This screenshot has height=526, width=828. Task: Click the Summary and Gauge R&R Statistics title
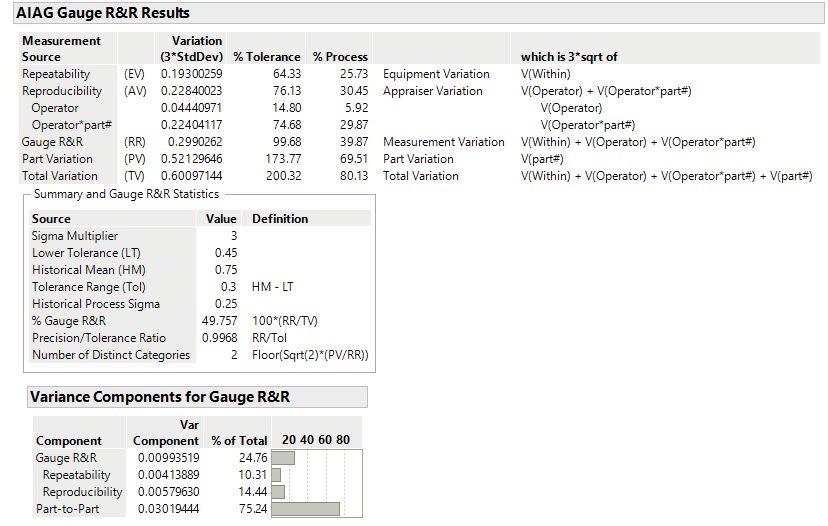(126, 194)
